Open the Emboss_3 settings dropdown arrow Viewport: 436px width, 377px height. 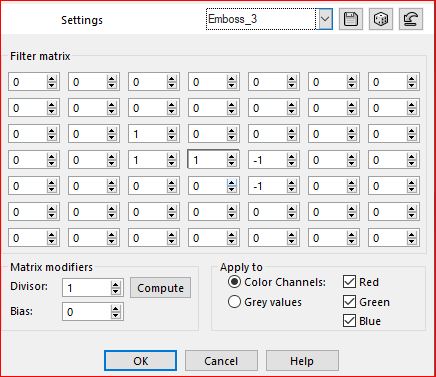point(324,19)
